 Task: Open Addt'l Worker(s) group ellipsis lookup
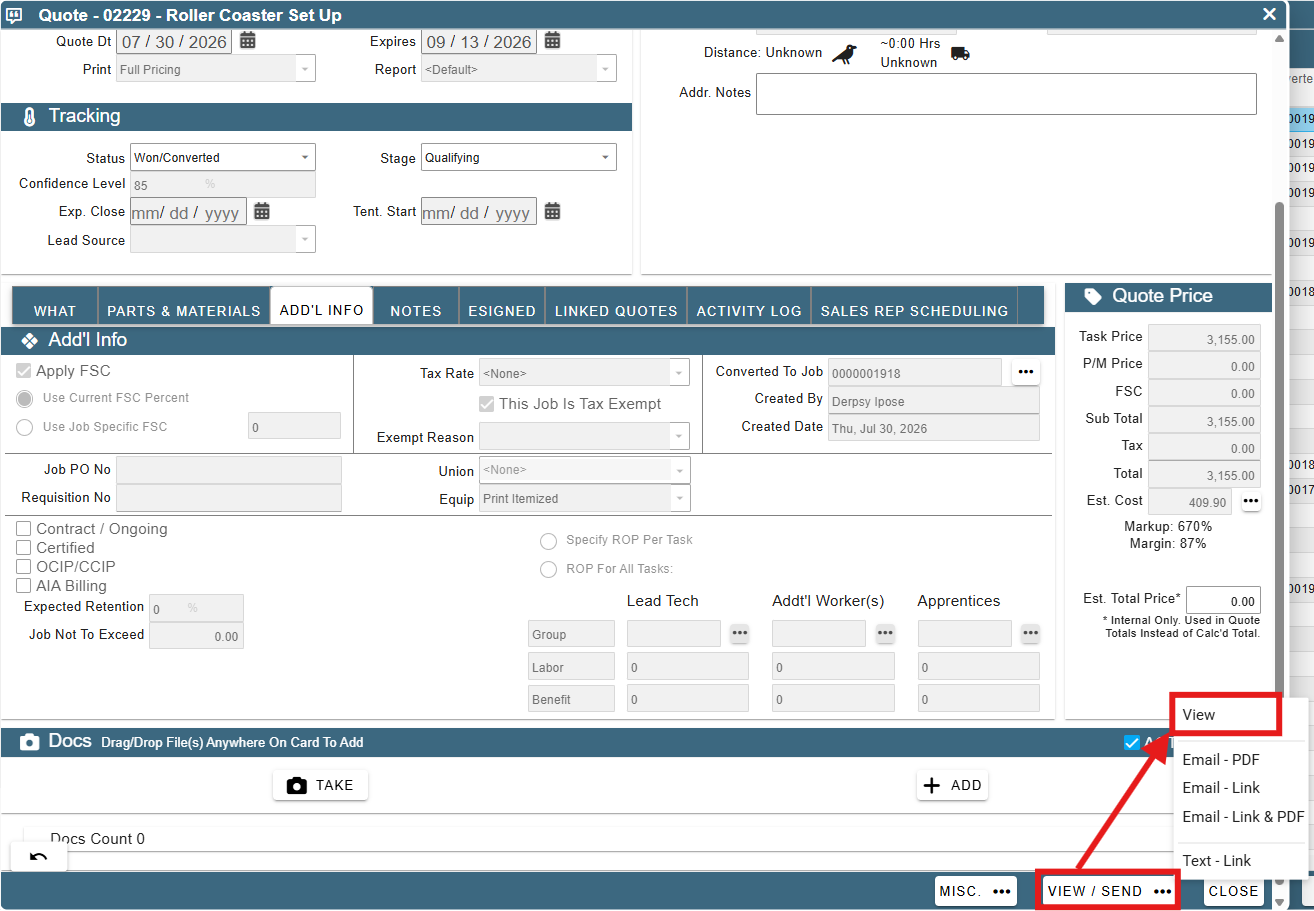[x=885, y=633]
